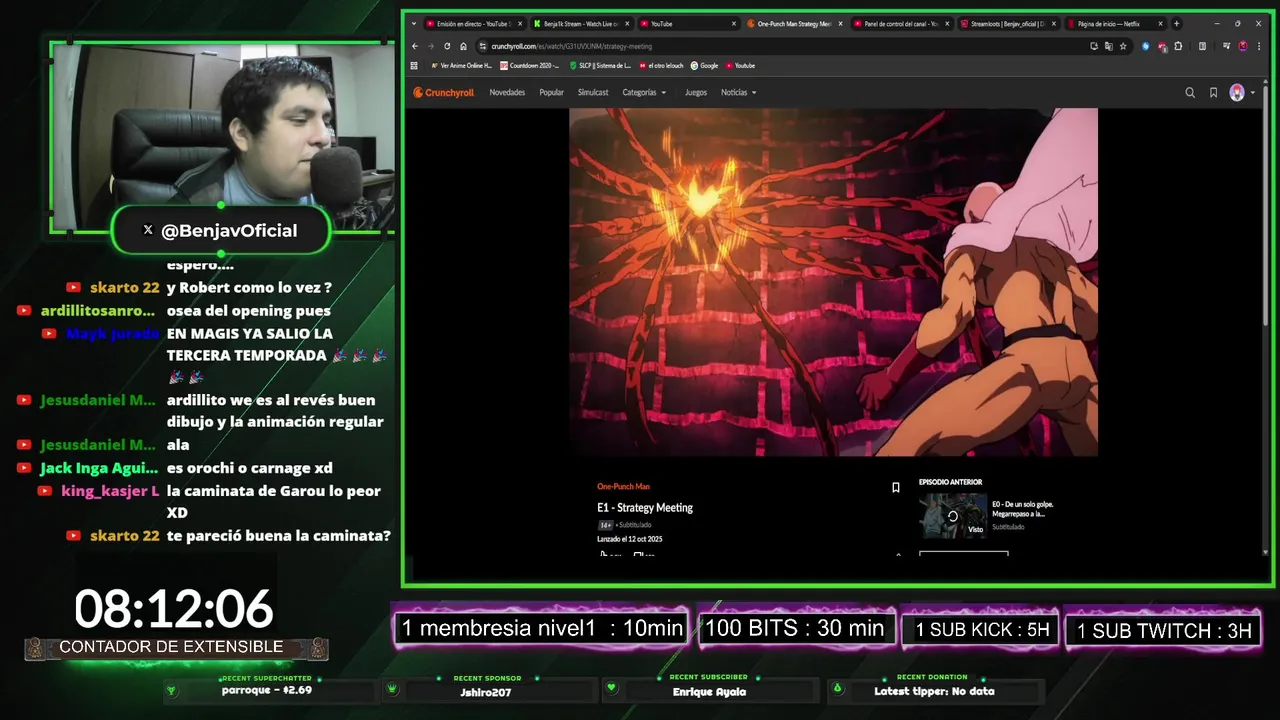Open Countdown 2020 bookmark

(x=529, y=66)
